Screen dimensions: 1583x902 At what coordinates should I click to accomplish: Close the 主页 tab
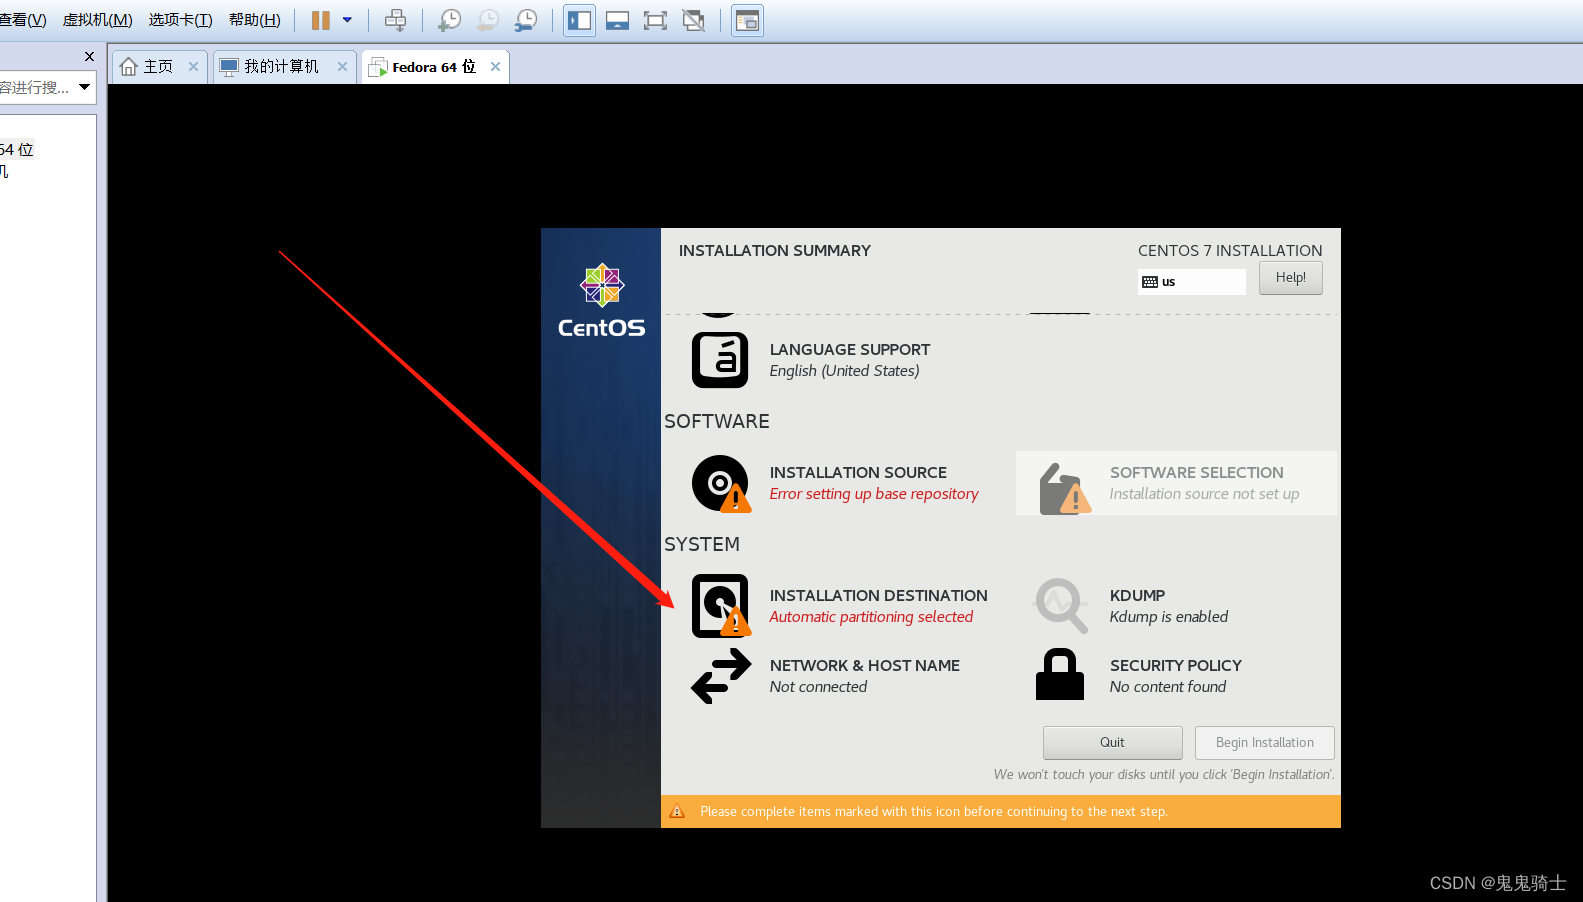point(193,67)
